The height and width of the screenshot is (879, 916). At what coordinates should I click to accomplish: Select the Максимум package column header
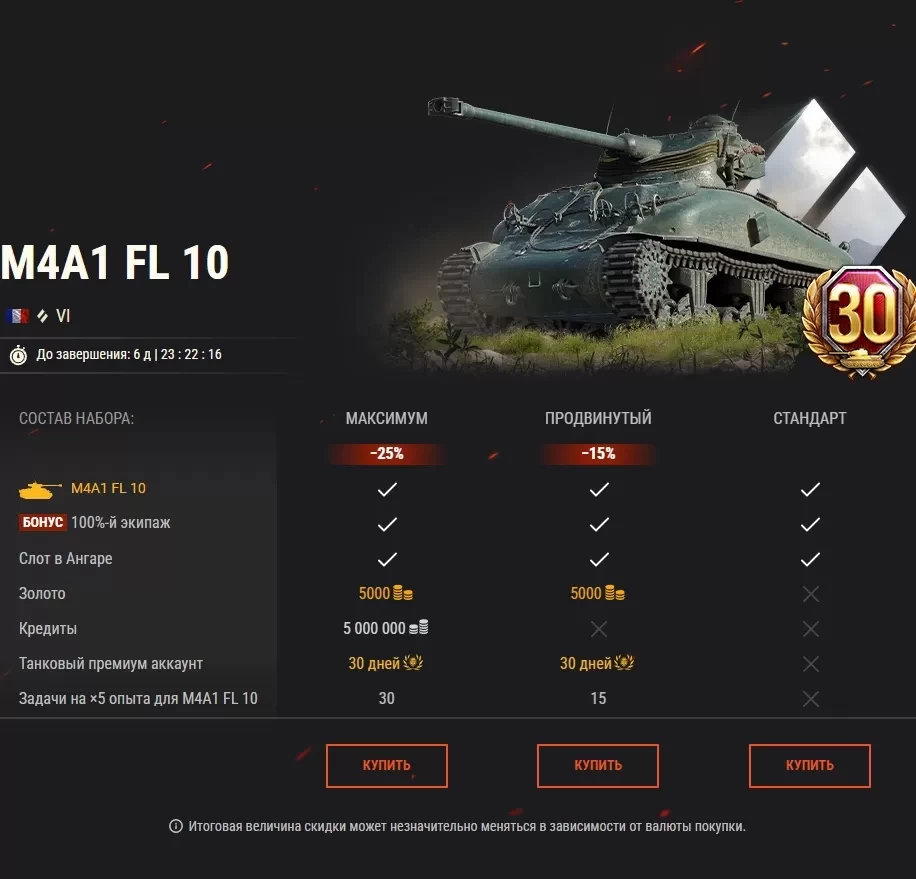pos(387,418)
